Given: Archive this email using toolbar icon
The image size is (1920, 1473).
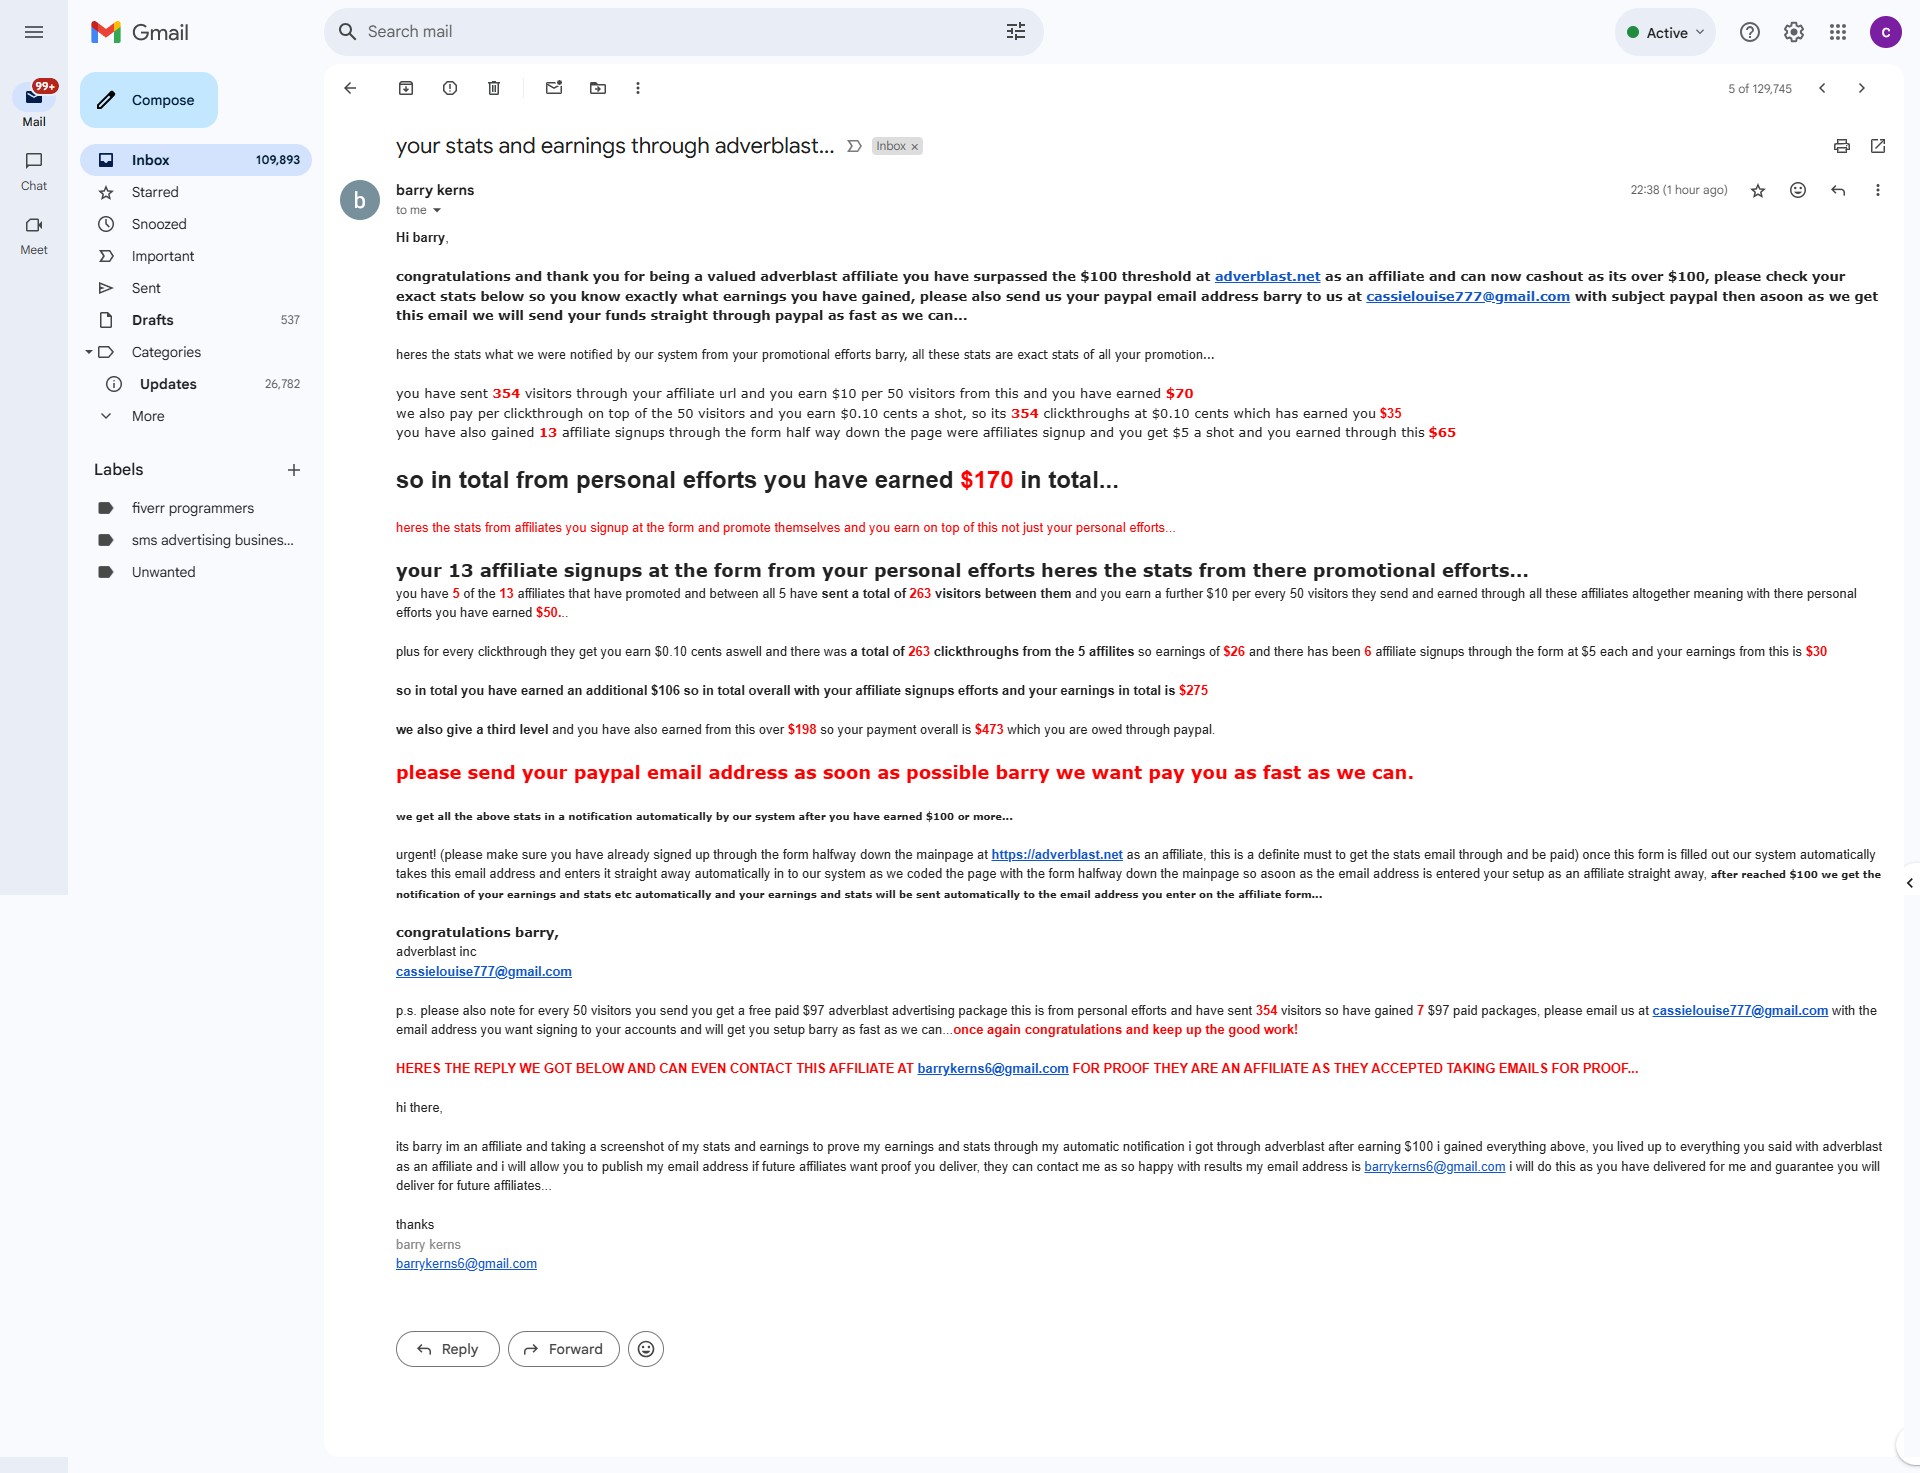Looking at the screenshot, I should (x=406, y=88).
